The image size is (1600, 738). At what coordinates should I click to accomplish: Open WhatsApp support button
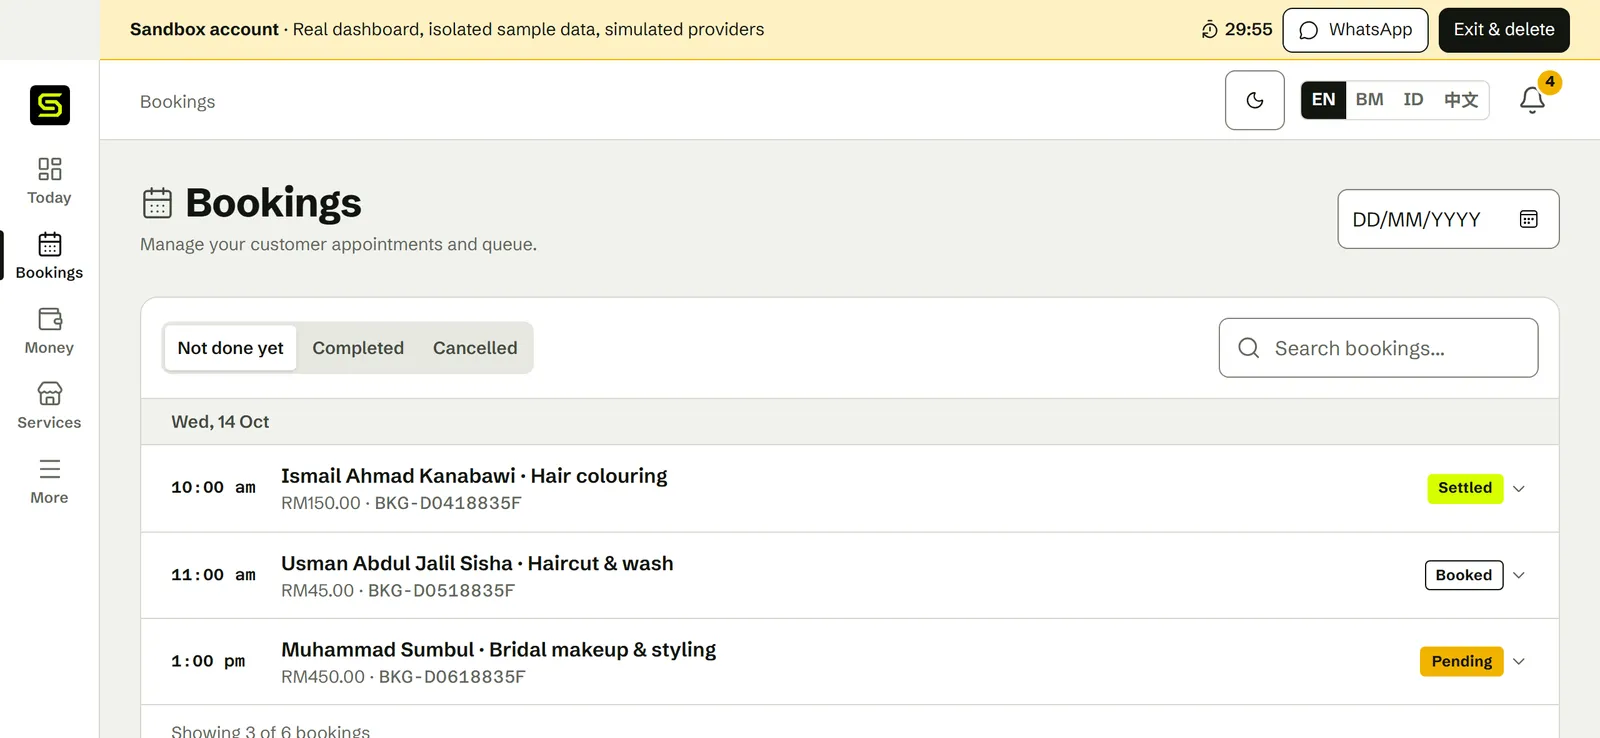pos(1356,30)
